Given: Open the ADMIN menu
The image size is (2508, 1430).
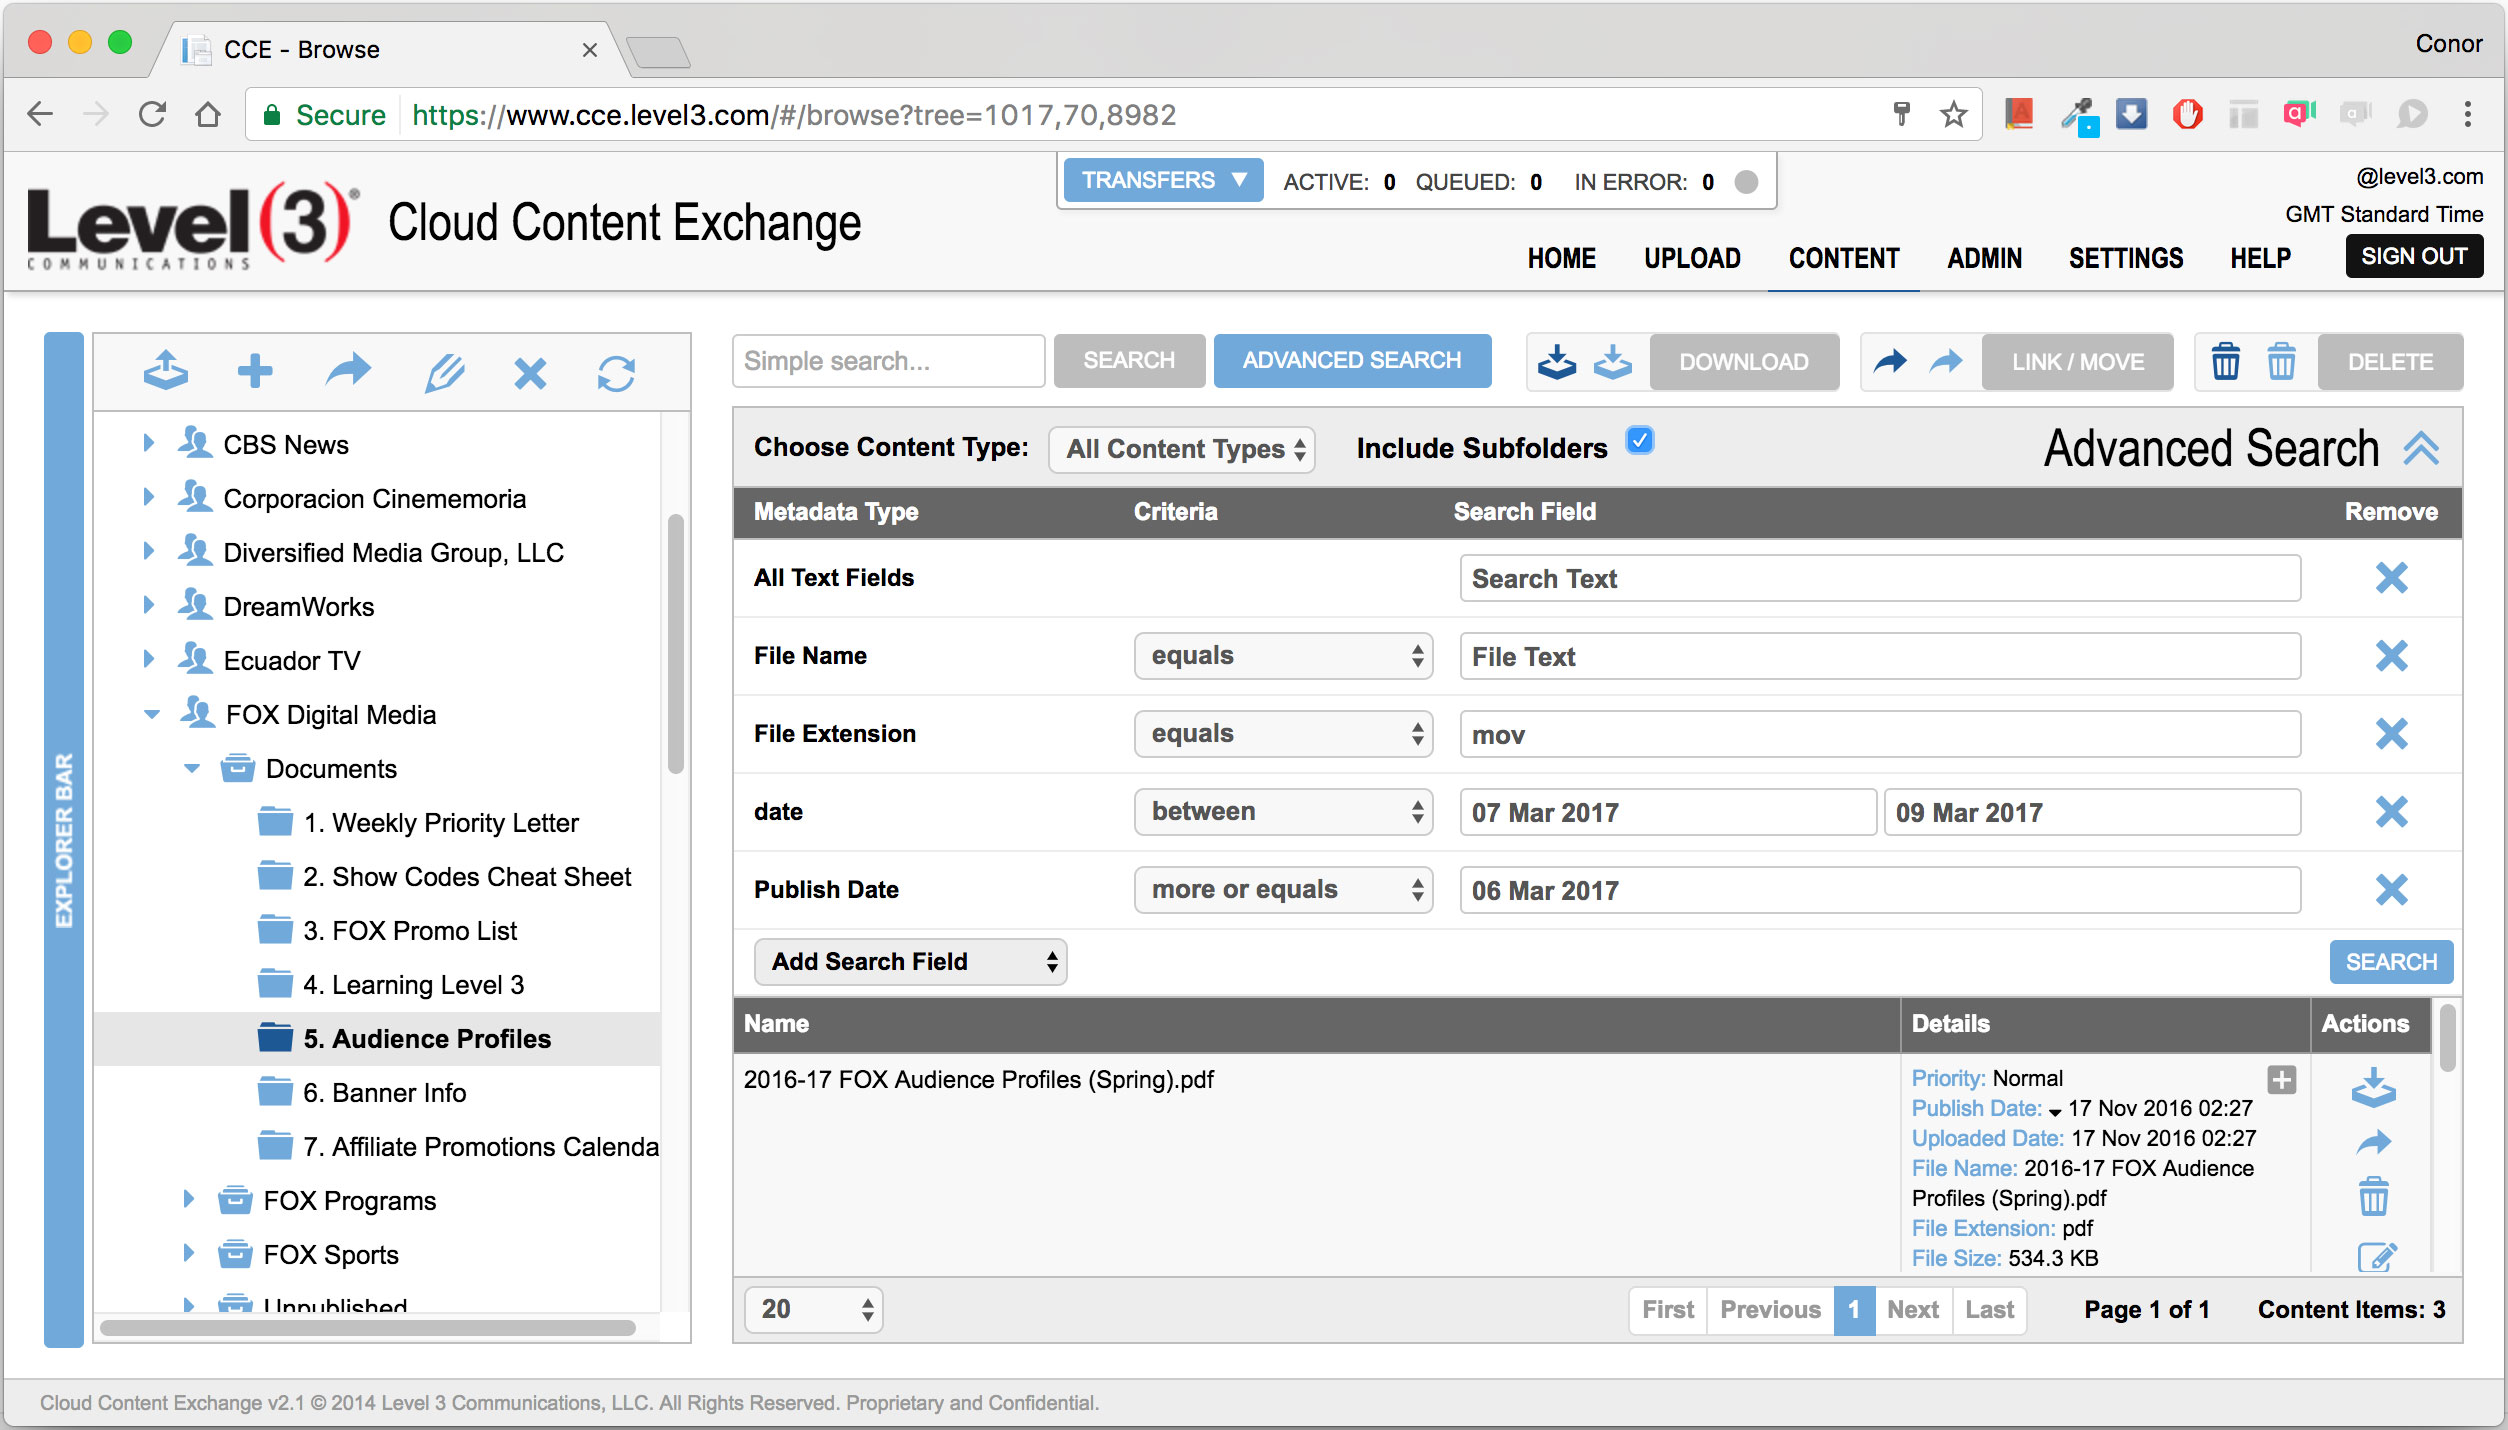Looking at the screenshot, I should (x=1984, y=258).
